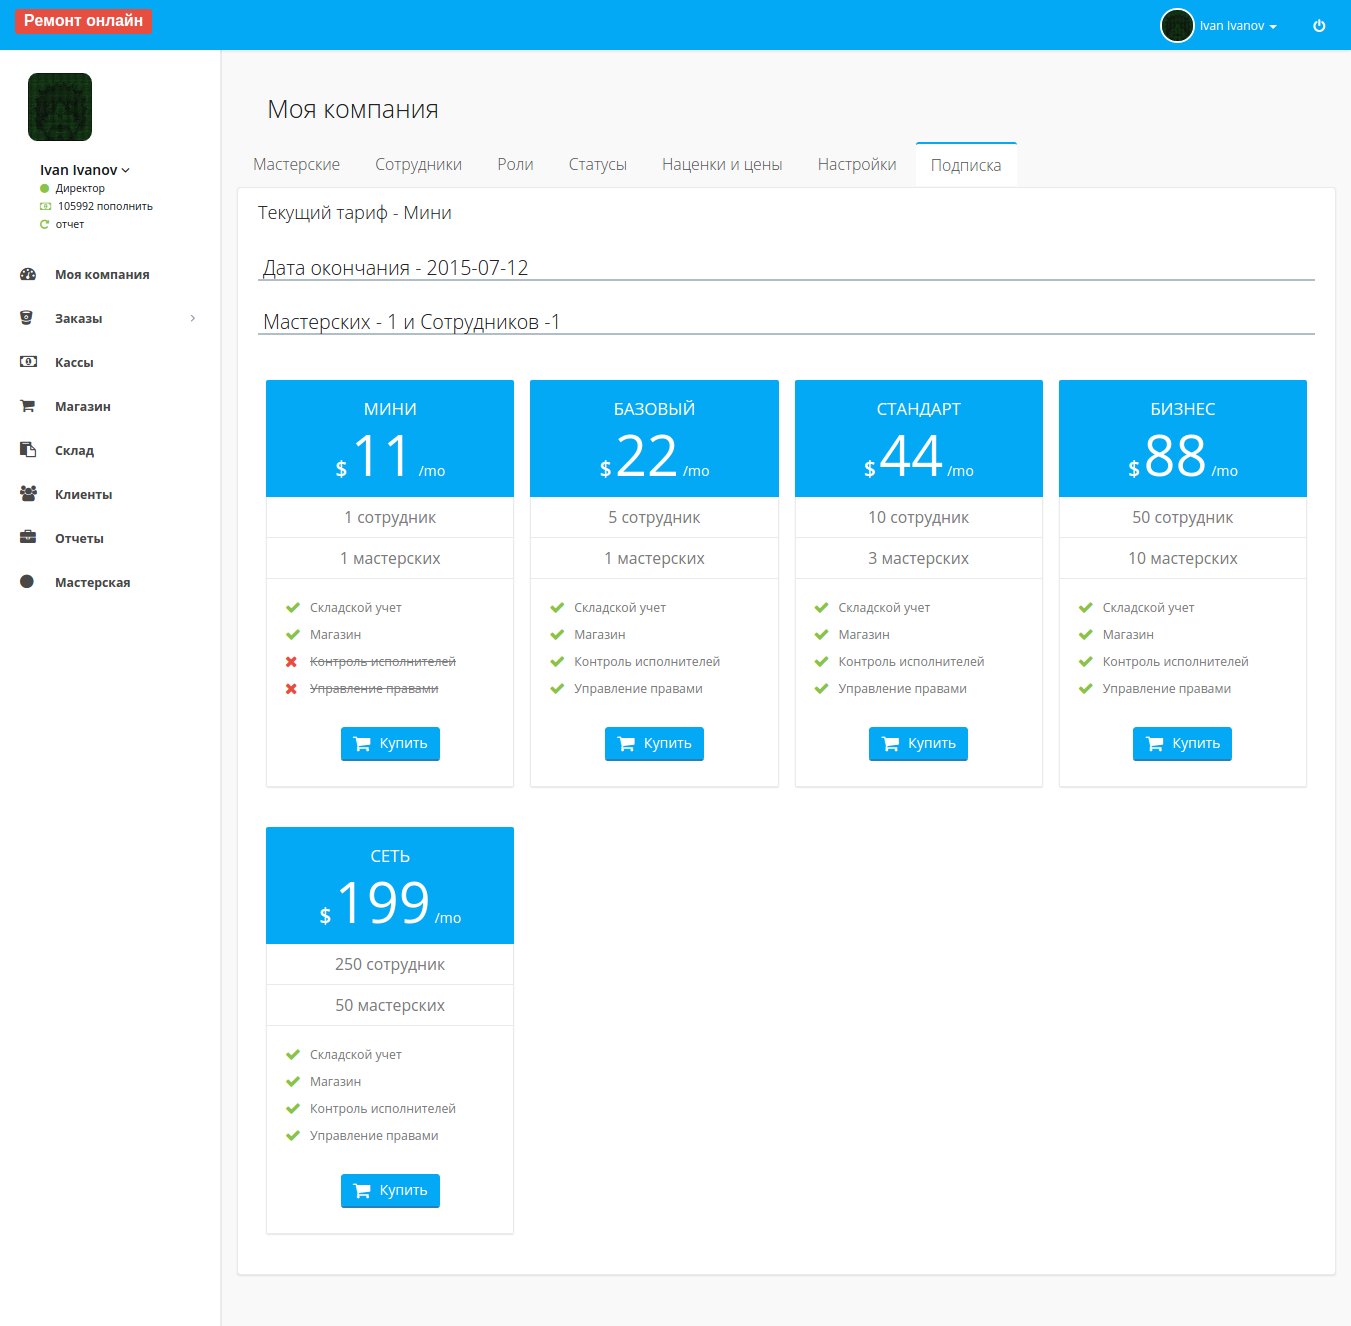This screenshot has width=1351, height=1326.
Task: Expand the Ivan Ivanov sidebar profile menu
Action: [x=85, y=170]
